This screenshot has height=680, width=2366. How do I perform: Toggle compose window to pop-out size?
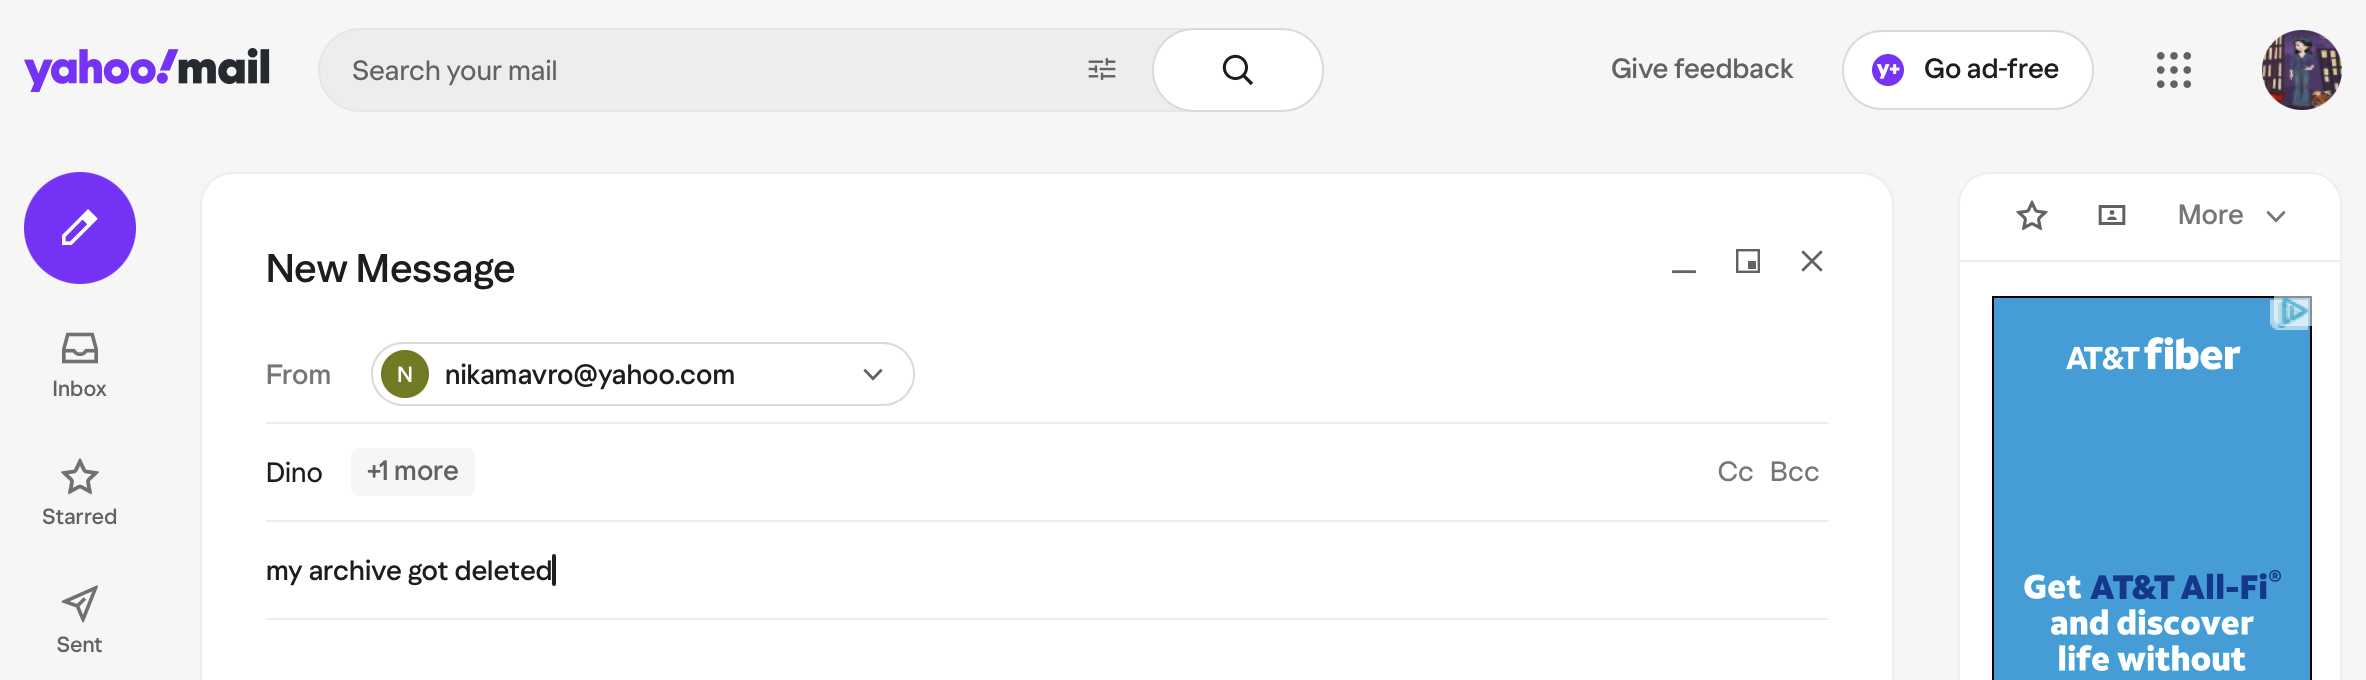click(1747, 262)
